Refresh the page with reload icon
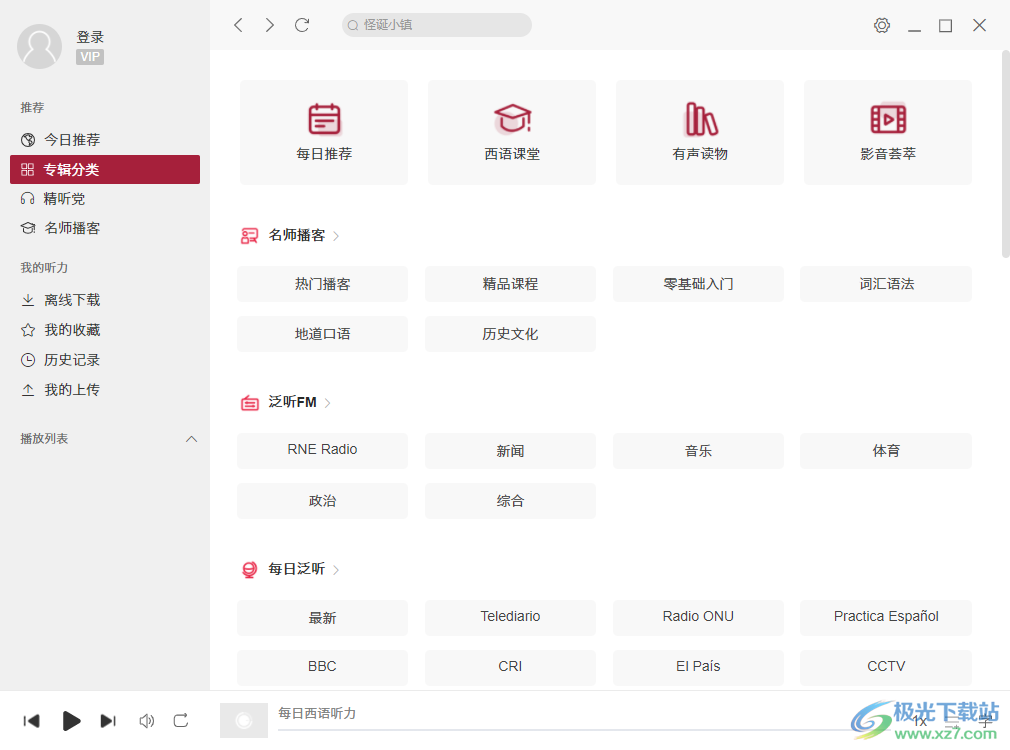Image resolution: width=1010 pixels, height=750 pixels. (302, 25)
